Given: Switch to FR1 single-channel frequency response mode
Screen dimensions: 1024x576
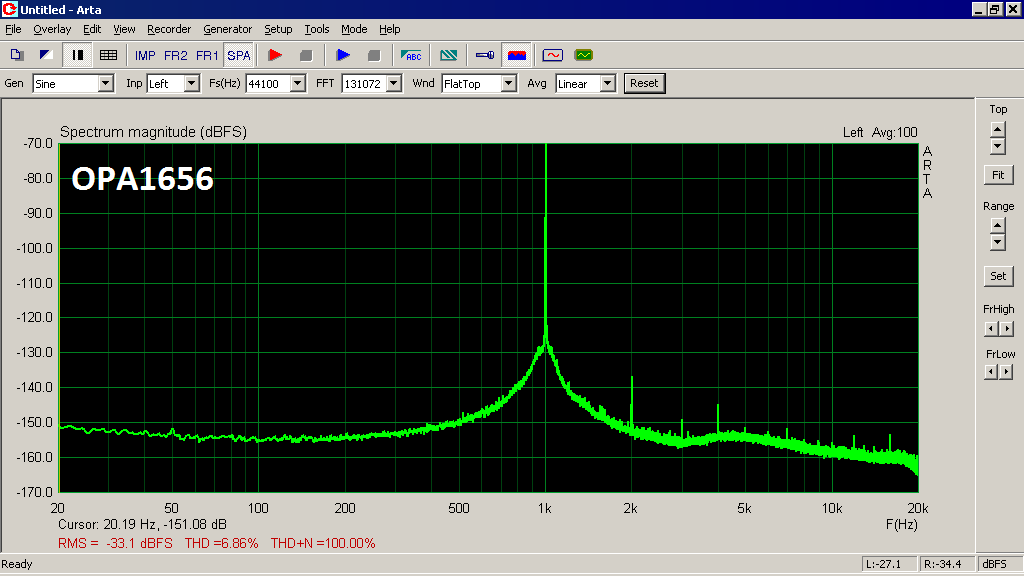Looking at the screenshot, I should (x=207, y=56).
